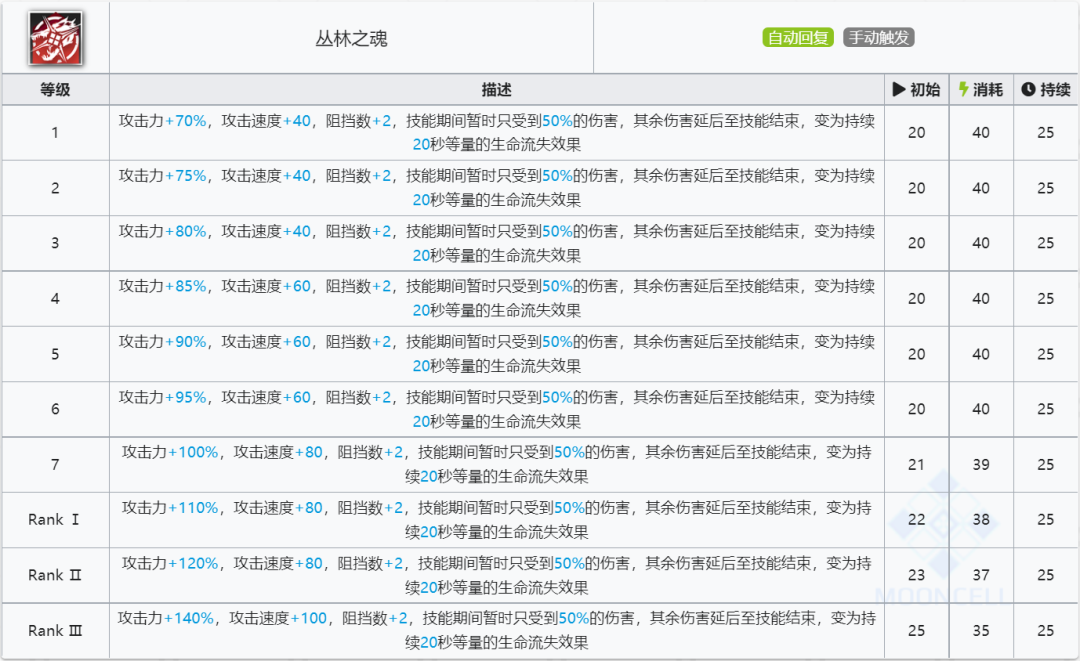This screenshot has width=1080, height=661.
Task: Click the clock icon beside 持续
Action: pyautogui.click(x=1027, y=89)
